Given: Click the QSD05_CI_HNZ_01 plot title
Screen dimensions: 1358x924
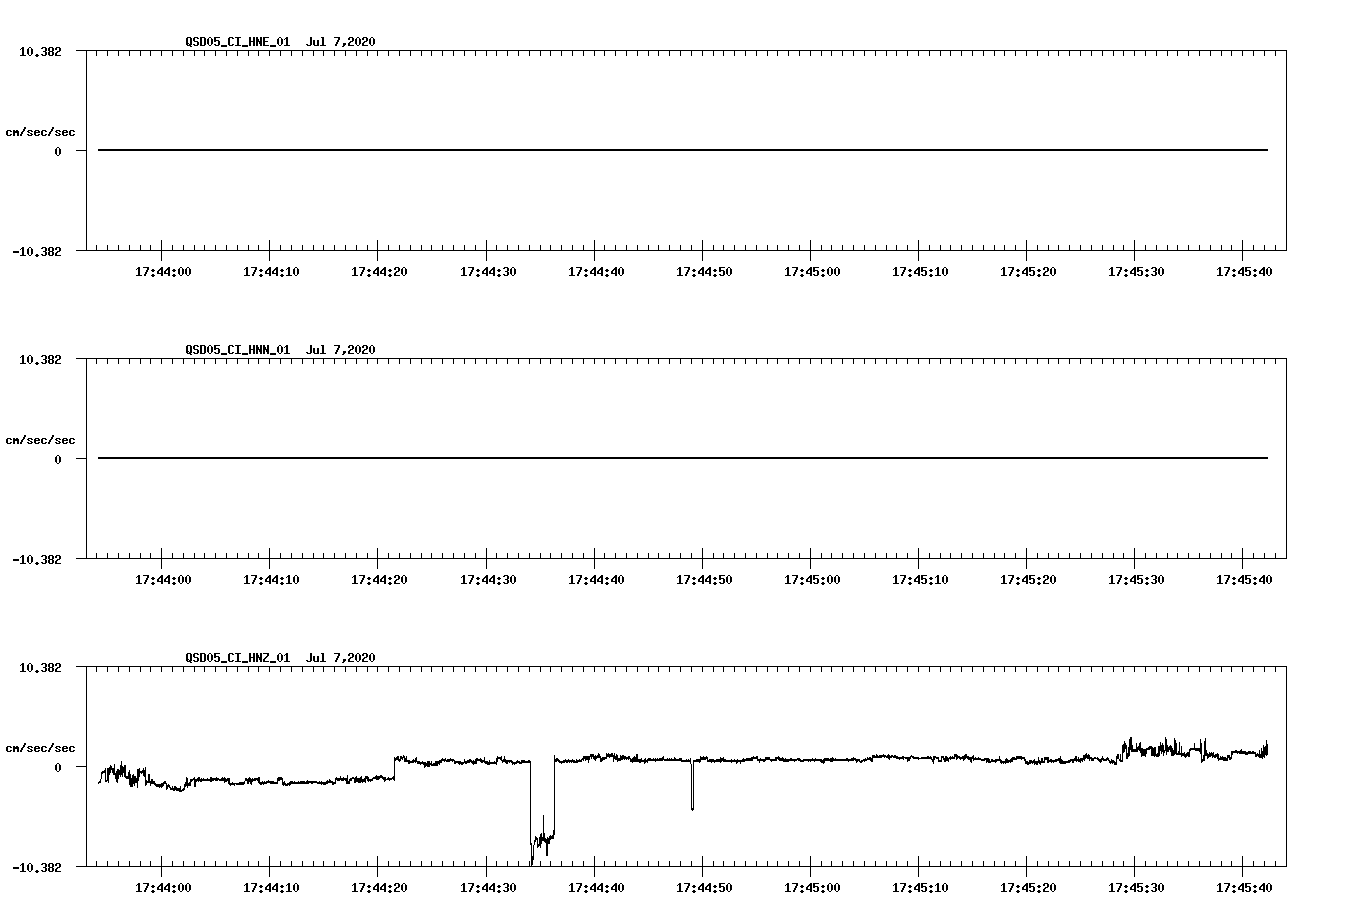Looking at the screenshot, I should (281, 658).
